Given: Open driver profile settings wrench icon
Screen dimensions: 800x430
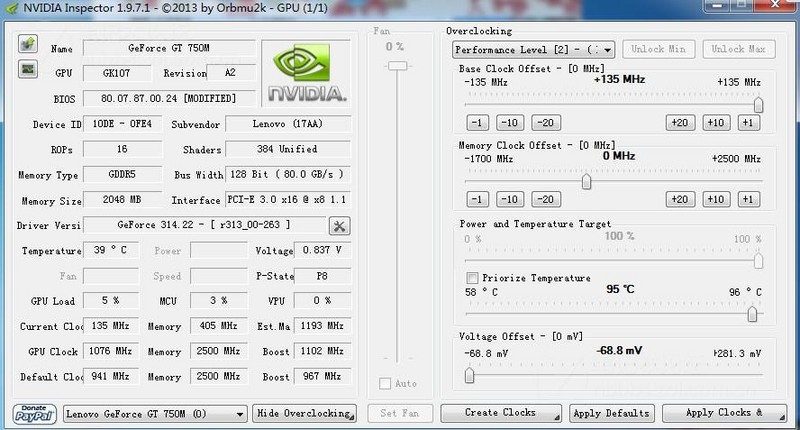Looking at the screenshot, I should click(x=339, y=226).
